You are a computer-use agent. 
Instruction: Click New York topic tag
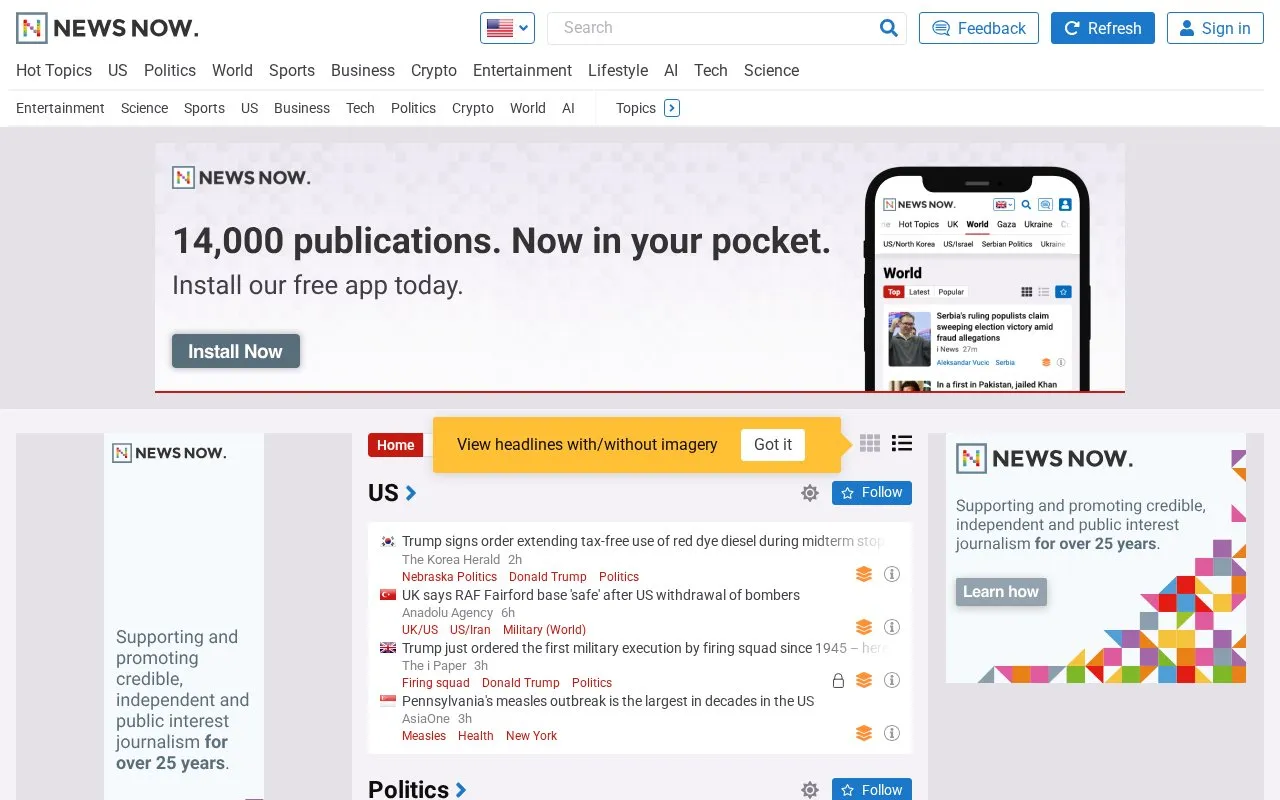point(531,736)
